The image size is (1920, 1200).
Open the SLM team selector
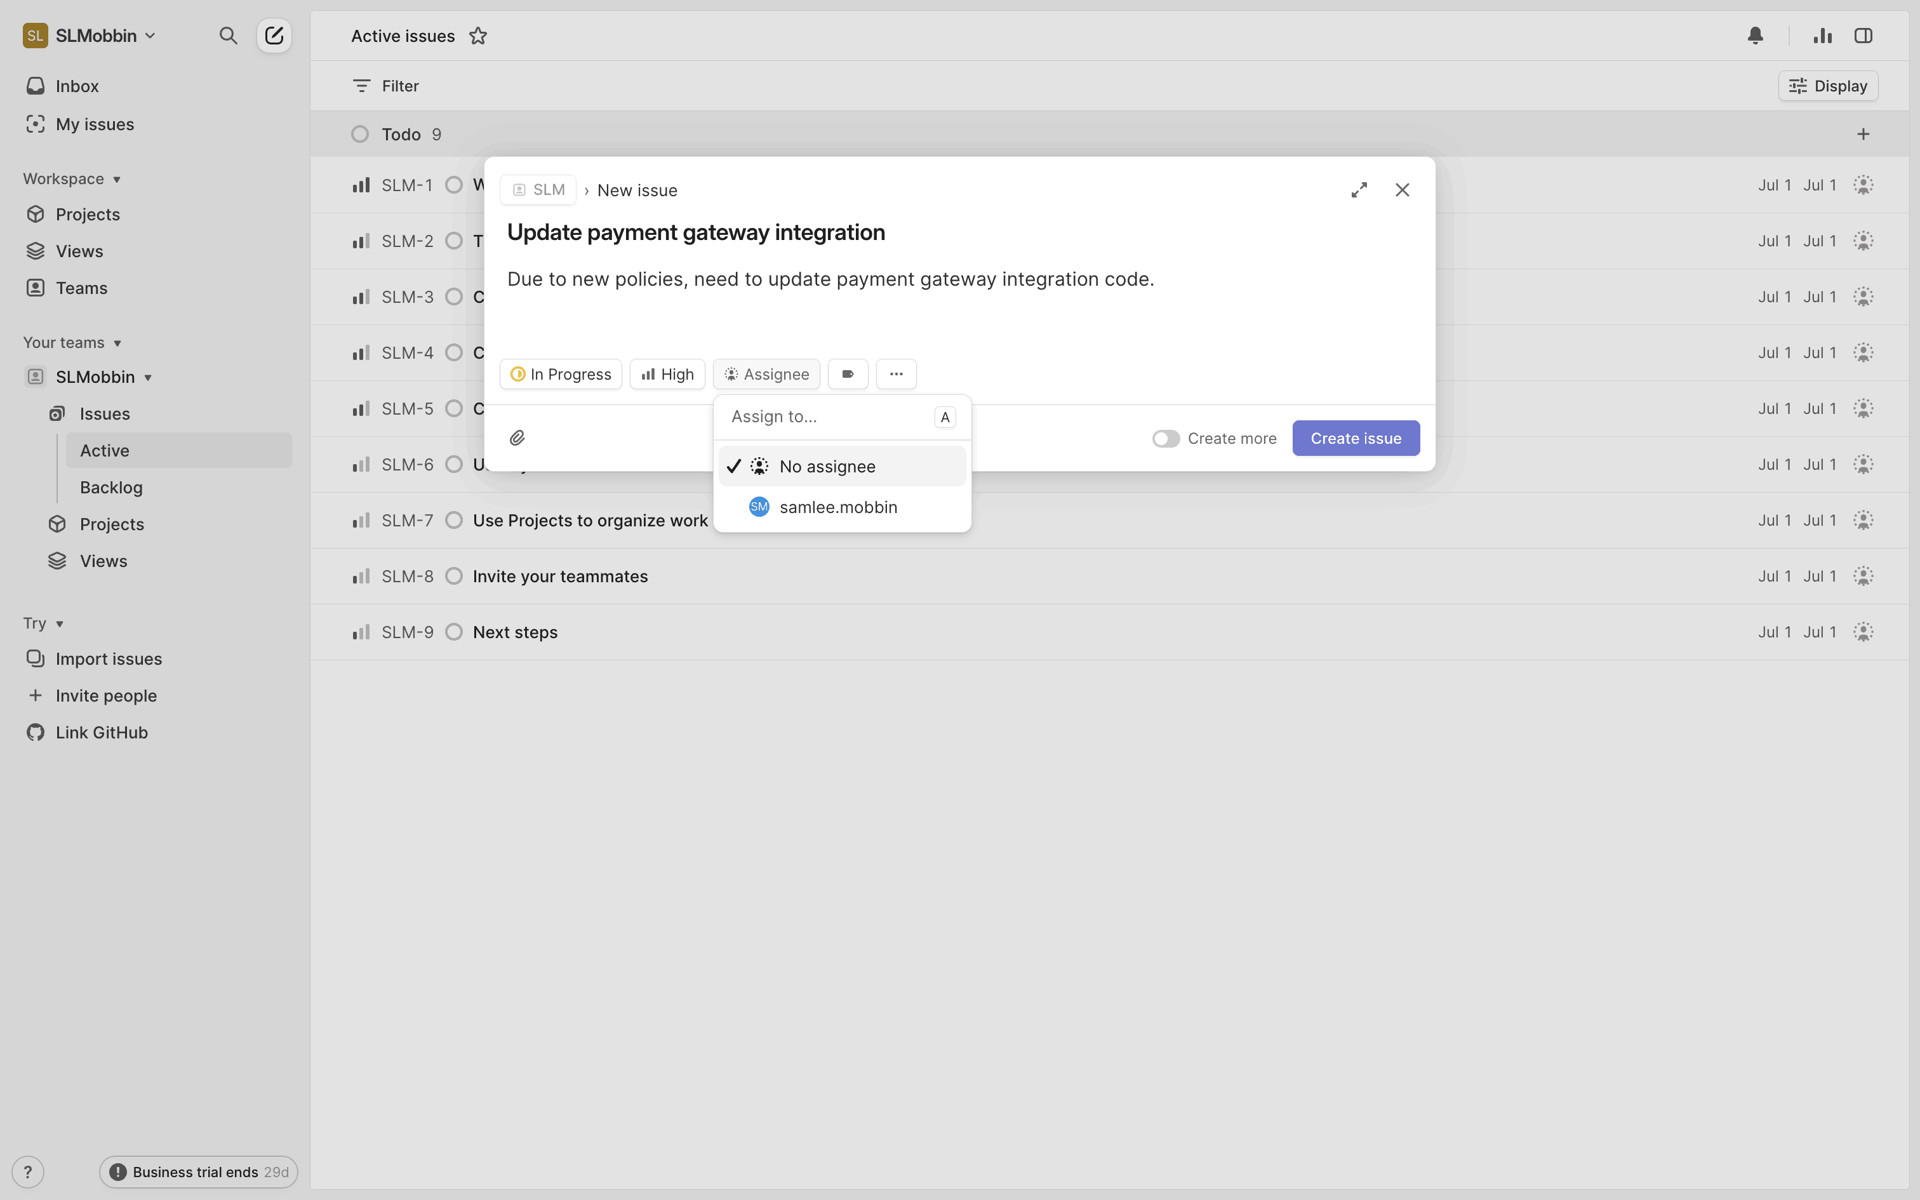[x=538, y=190]
